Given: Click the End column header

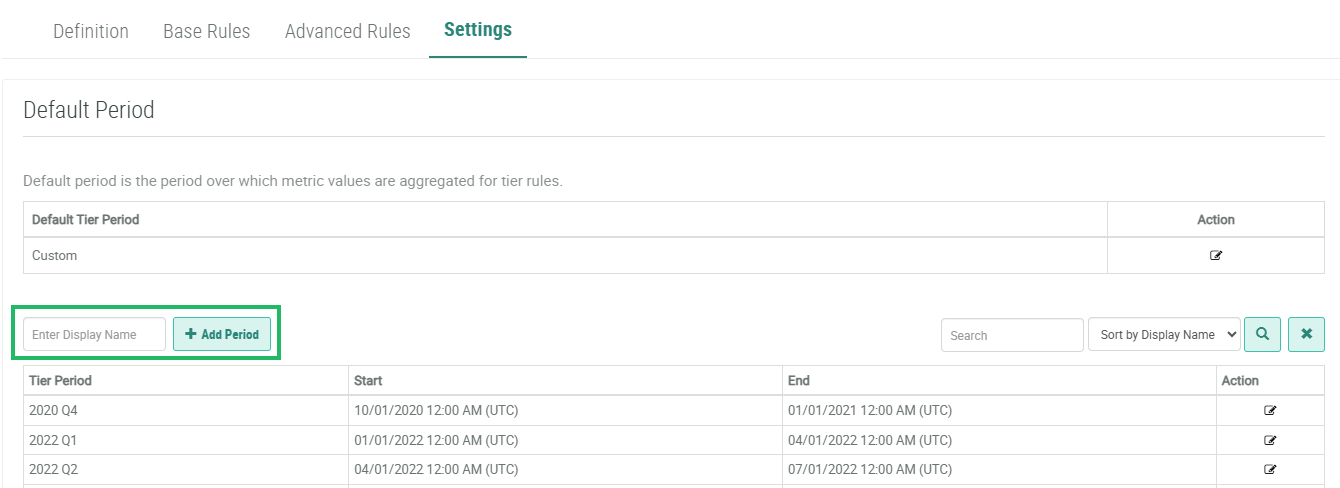Looking at the screenshot, I should 798,381.
